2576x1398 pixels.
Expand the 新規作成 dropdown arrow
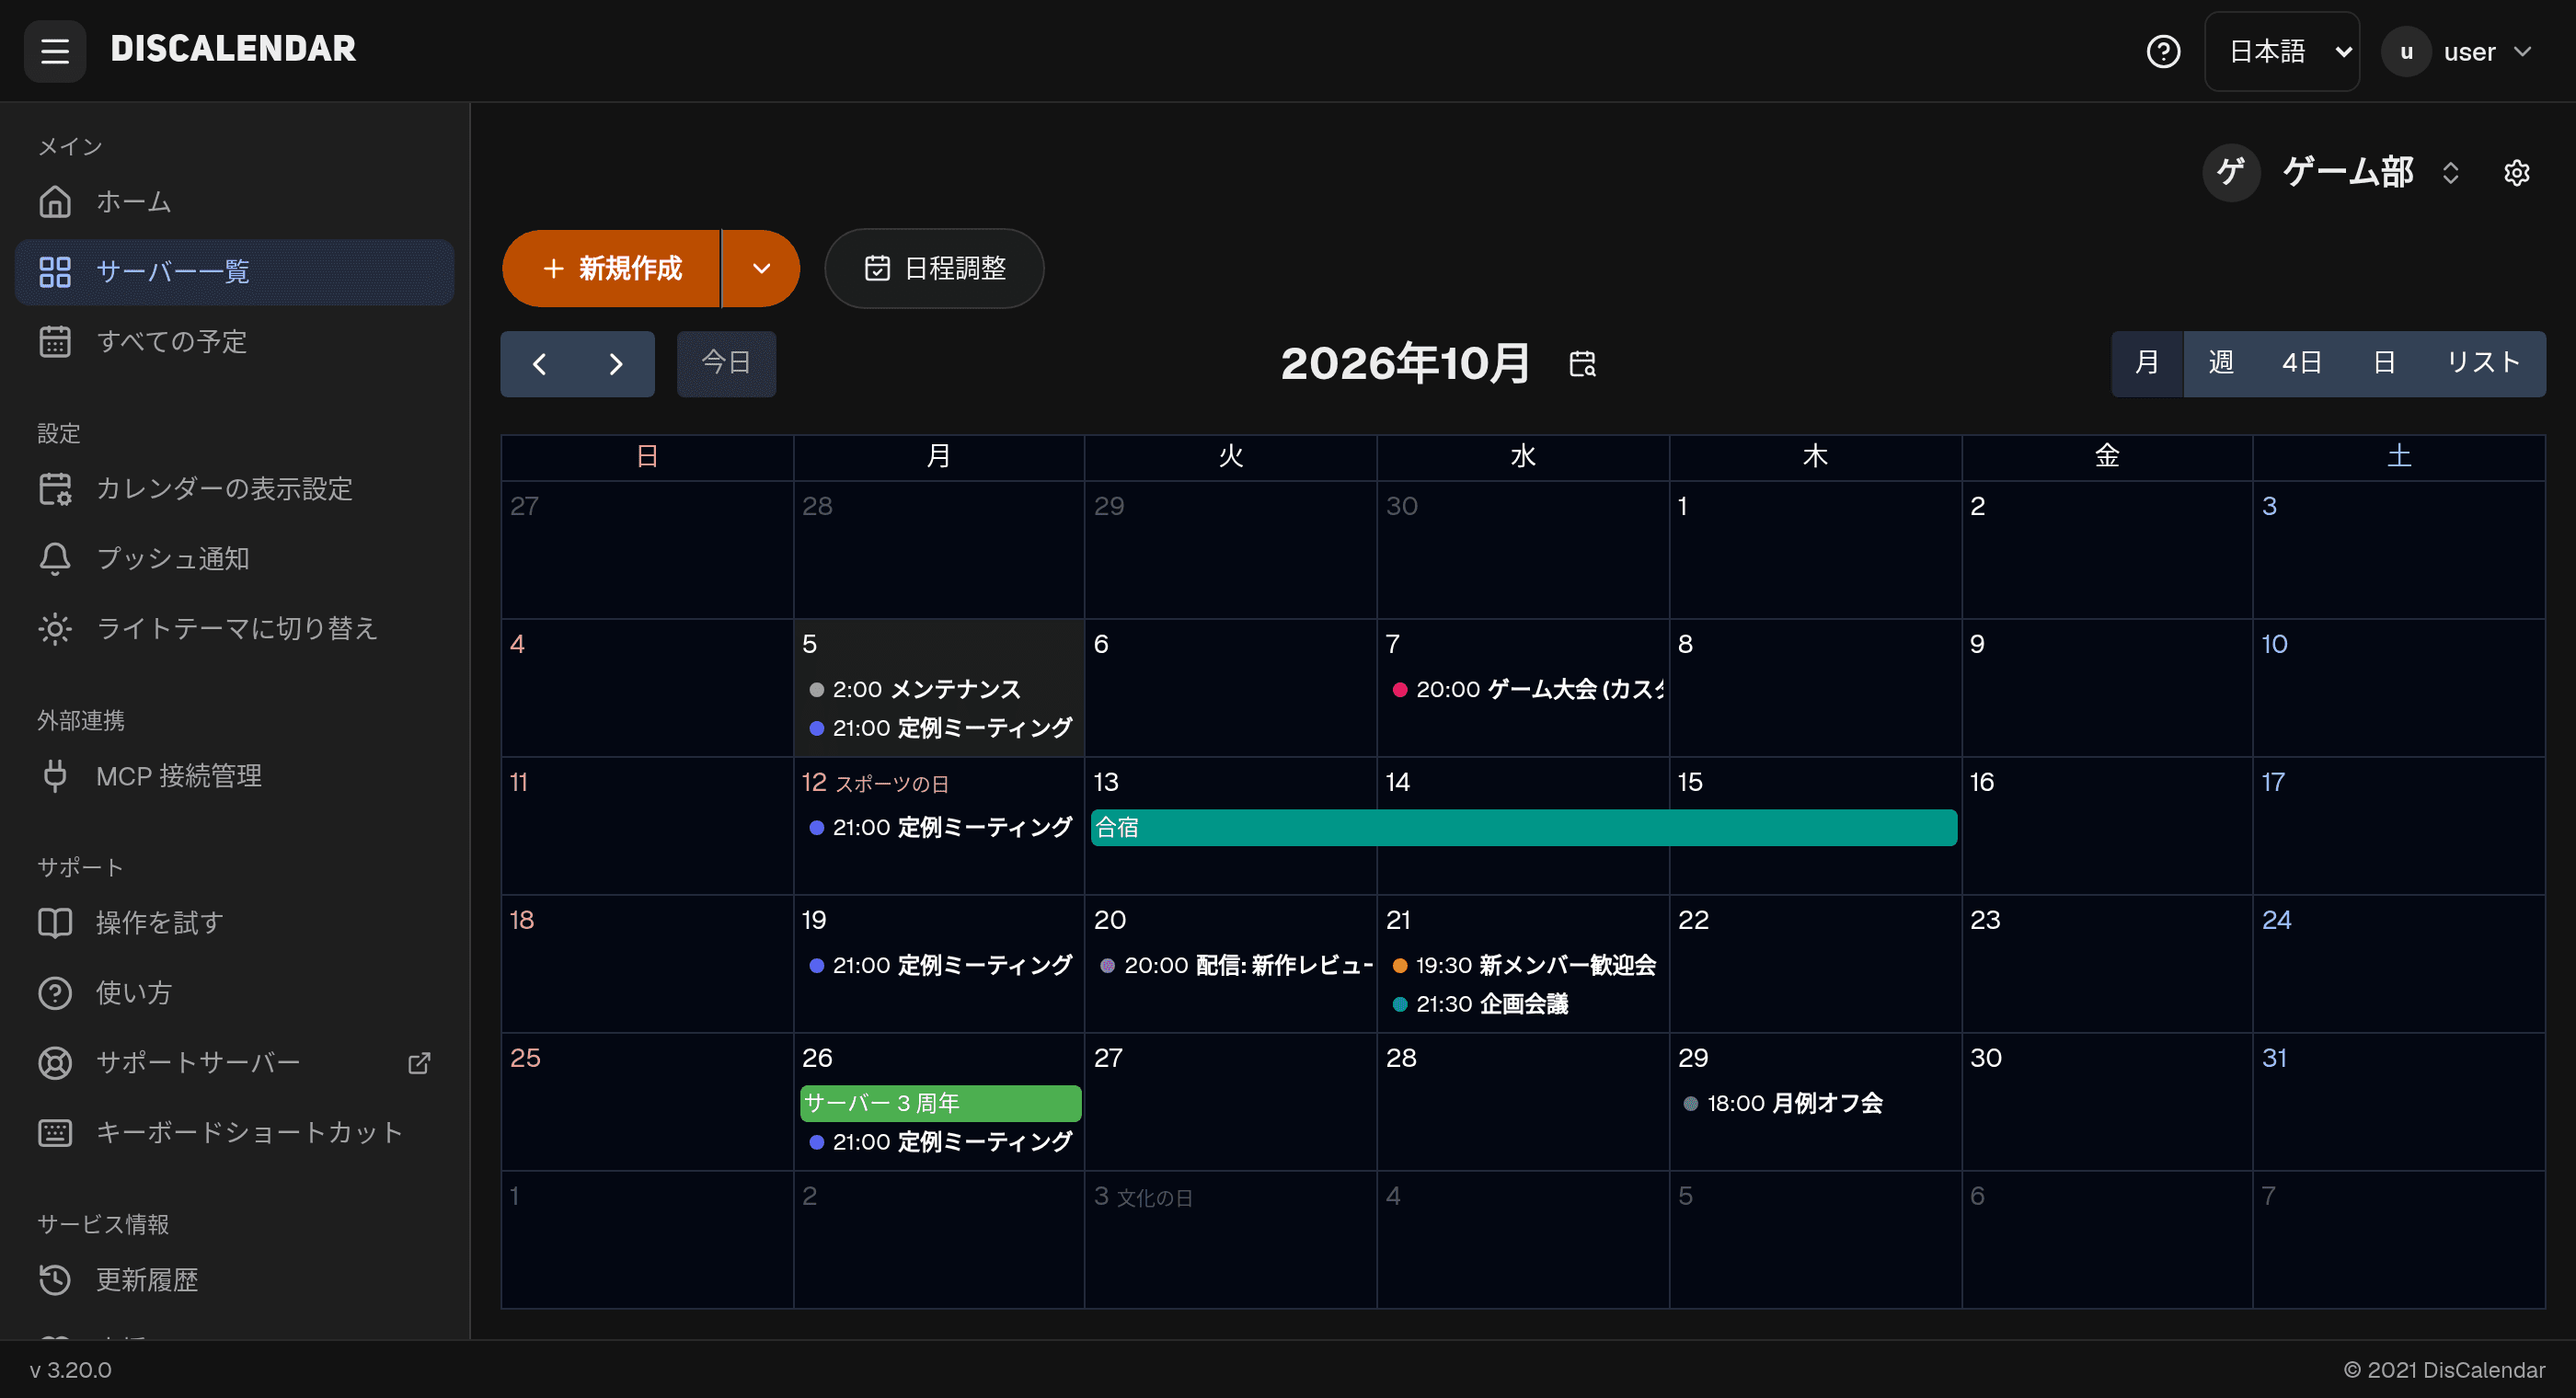tap(761, 269)
